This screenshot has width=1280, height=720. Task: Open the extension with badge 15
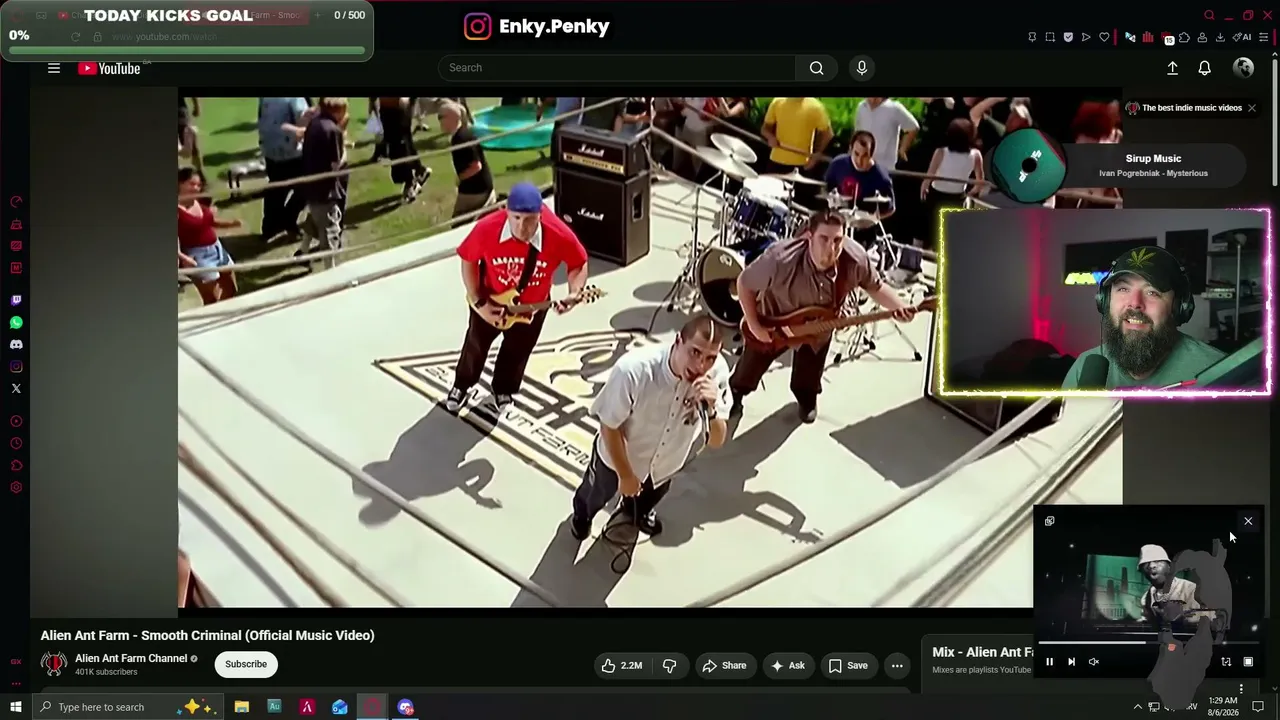[1166, 38]
